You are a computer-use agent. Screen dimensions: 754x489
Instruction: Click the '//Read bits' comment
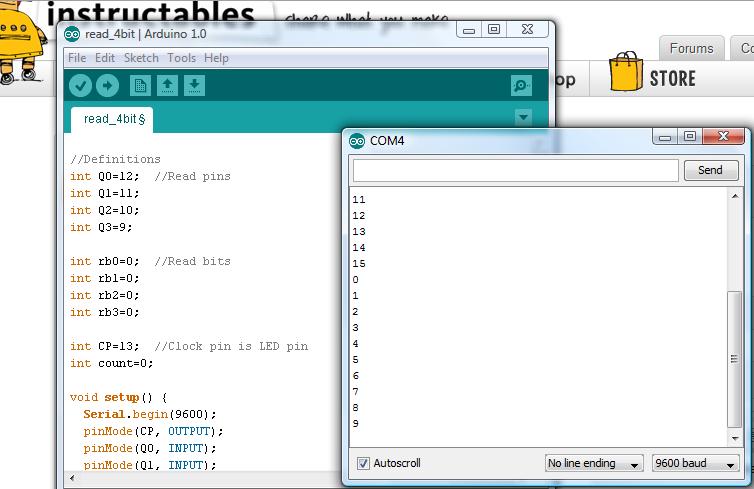tap(192, 262)
